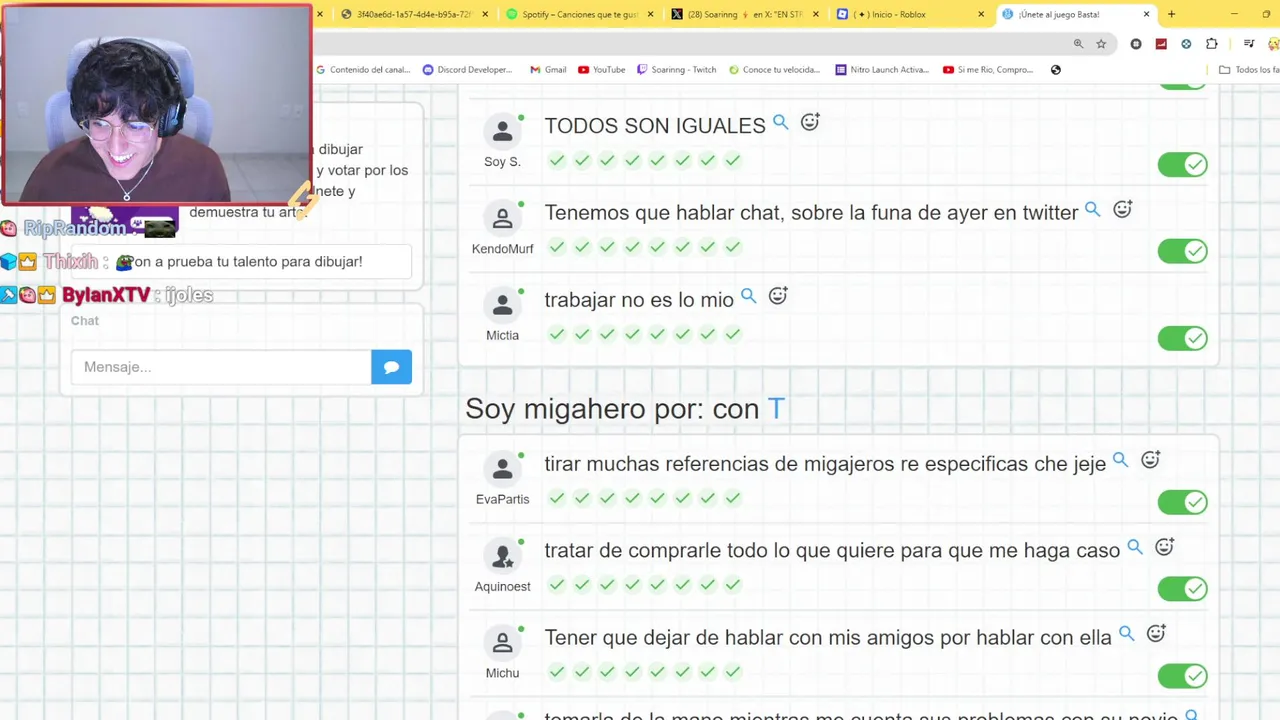Click Michu player avatar

pyautogui.click(x=502, y=643)
